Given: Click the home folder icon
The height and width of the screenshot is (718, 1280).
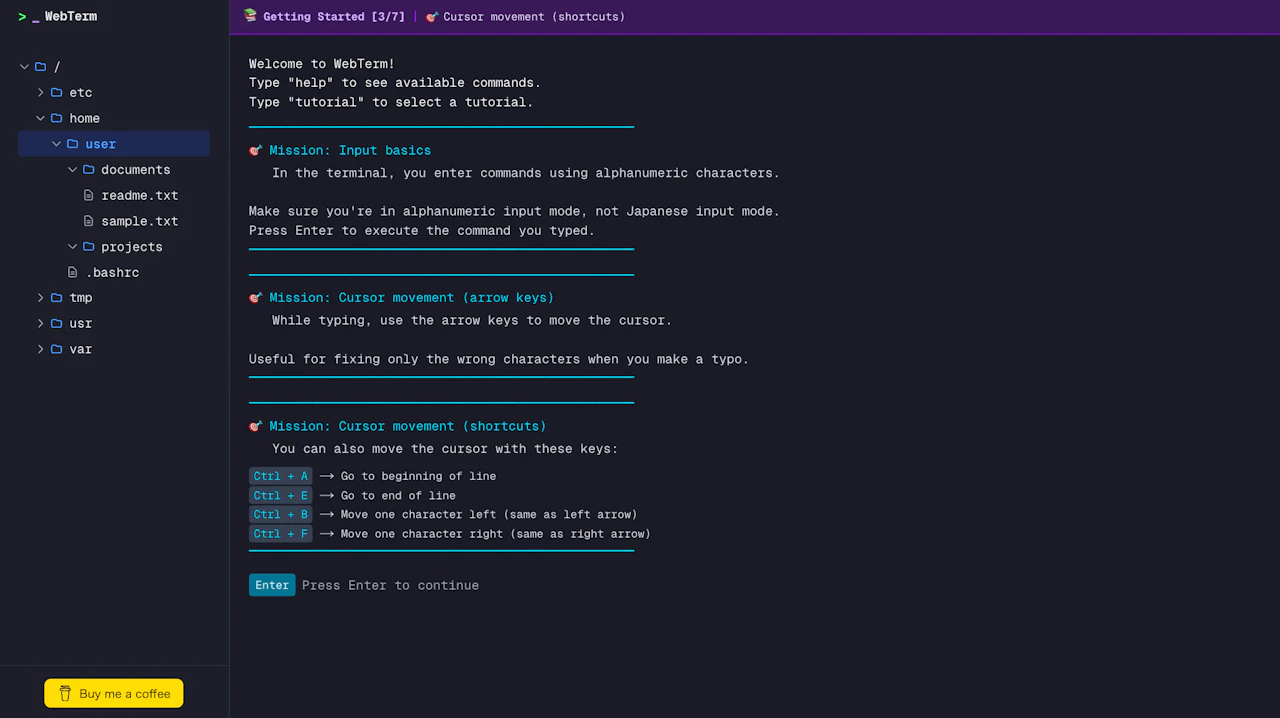Looking at the screenshot, I should (56, 118).
